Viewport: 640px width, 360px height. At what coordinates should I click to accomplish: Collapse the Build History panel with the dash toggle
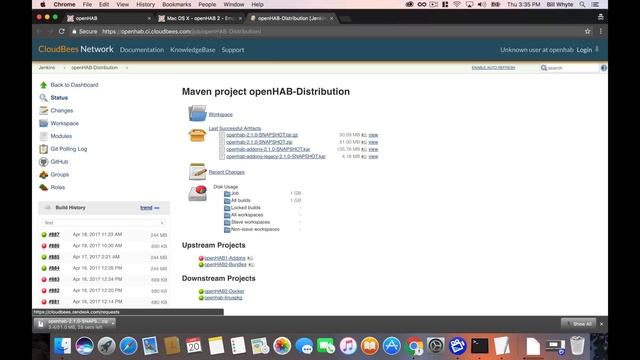[x=157, y=208]
